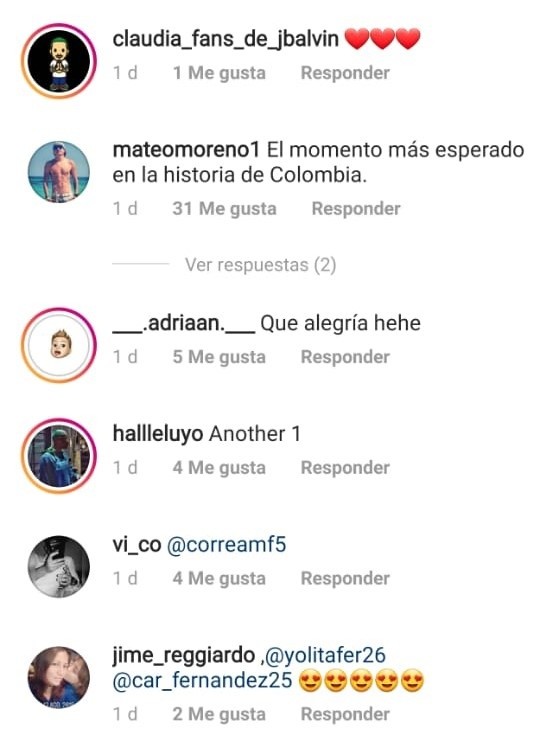559x734 pixels.
Task: Tap mateomoreno1's profile avatar
Action: (x=59, y=172)
